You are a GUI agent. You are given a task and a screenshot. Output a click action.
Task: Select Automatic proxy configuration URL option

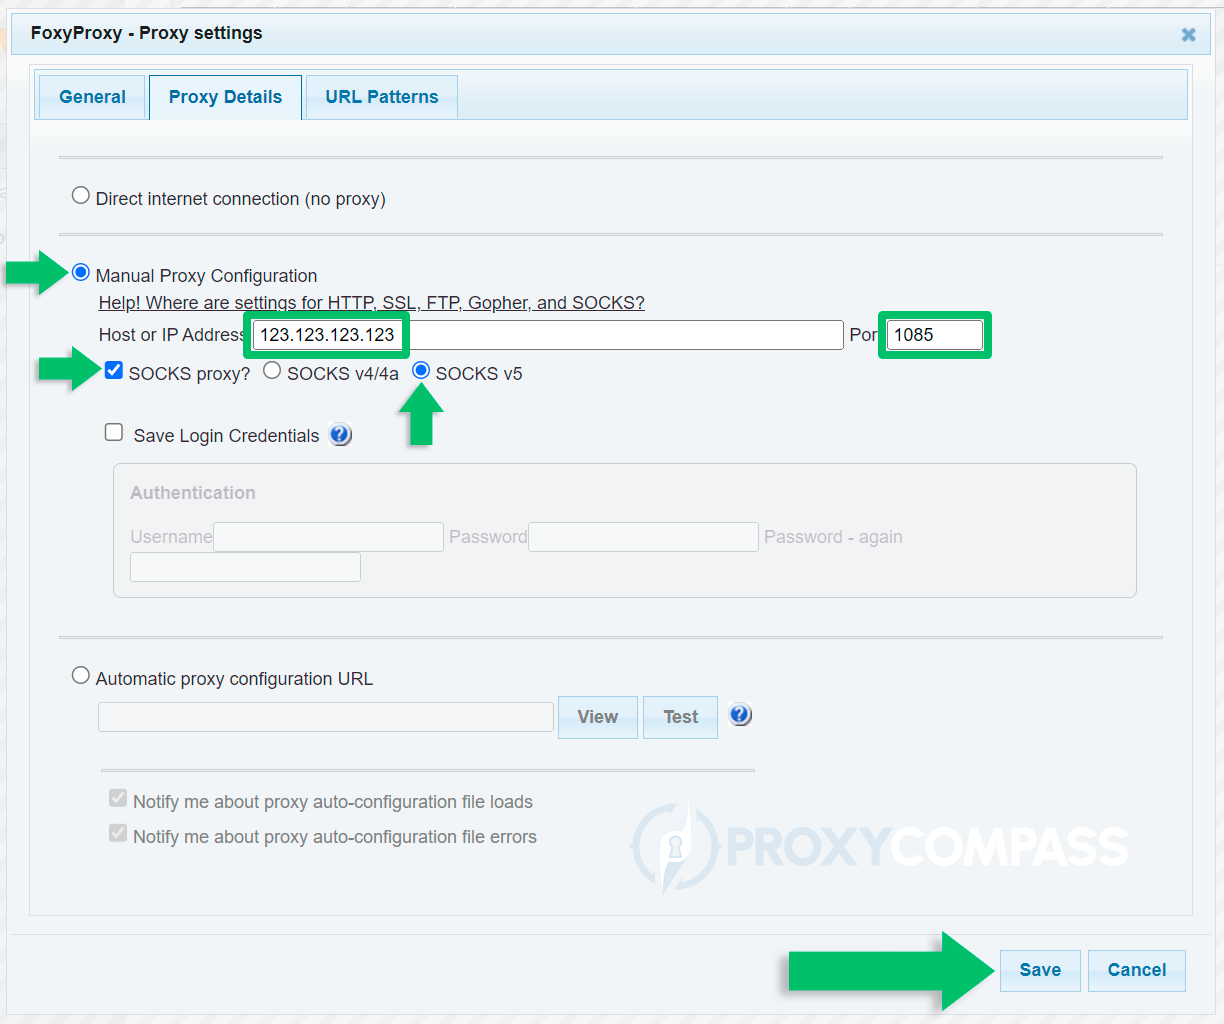[x=81, y=676]
